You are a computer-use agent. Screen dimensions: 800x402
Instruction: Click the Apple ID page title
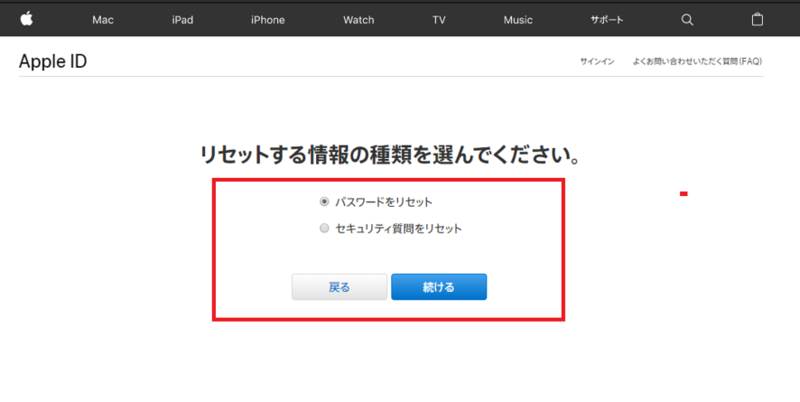(53, 61)
